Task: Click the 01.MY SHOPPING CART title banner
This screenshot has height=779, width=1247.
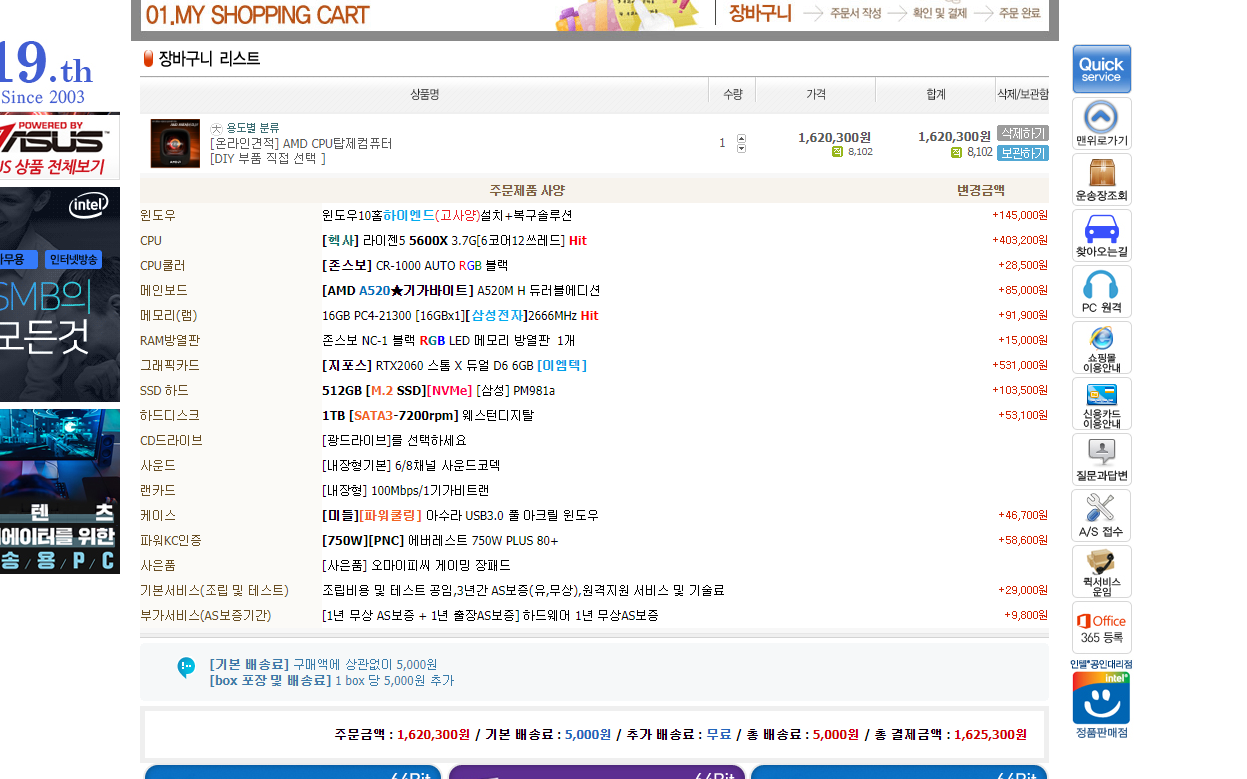Action: (x=258, y=15)
